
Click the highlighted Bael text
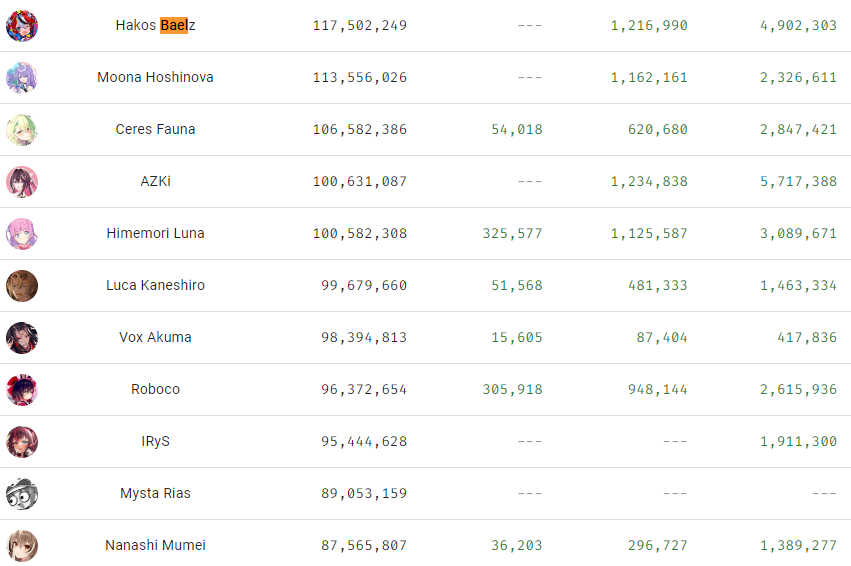(x=174, y=26)
